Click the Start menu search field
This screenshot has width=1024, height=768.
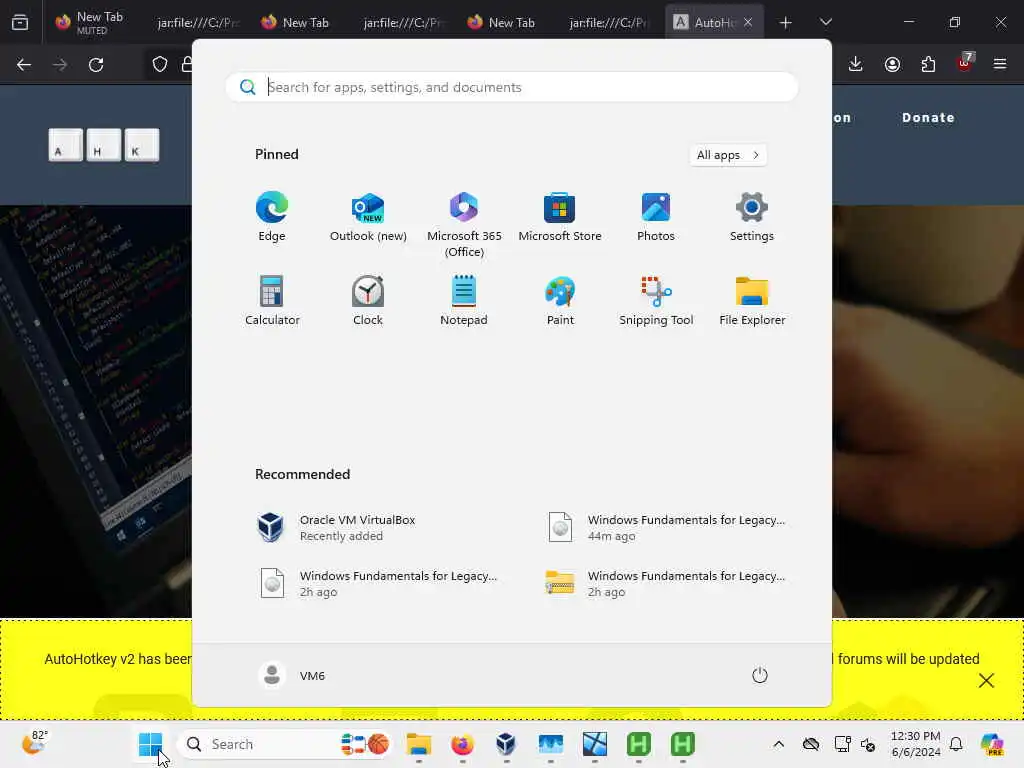pyautogui.click(x=512, y=87)
